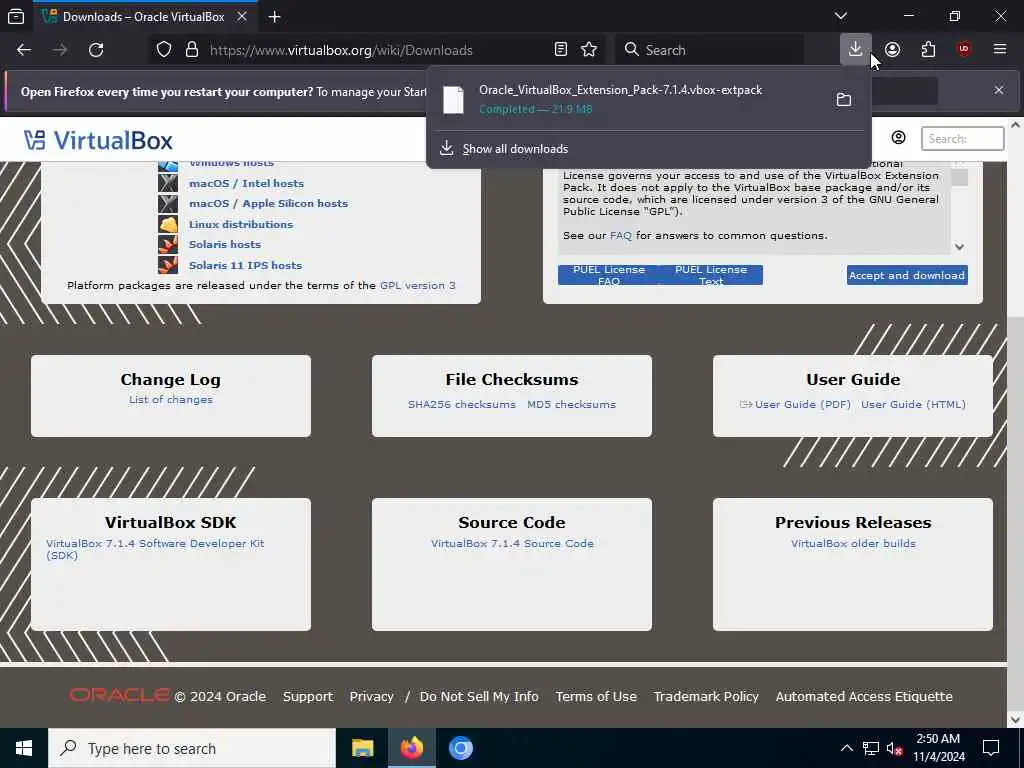The height and width of the screenshot is (768, 1024).
Task: Open the VirtualBox site user account icon
Action: pyautogui.click(x=899, y=137)
